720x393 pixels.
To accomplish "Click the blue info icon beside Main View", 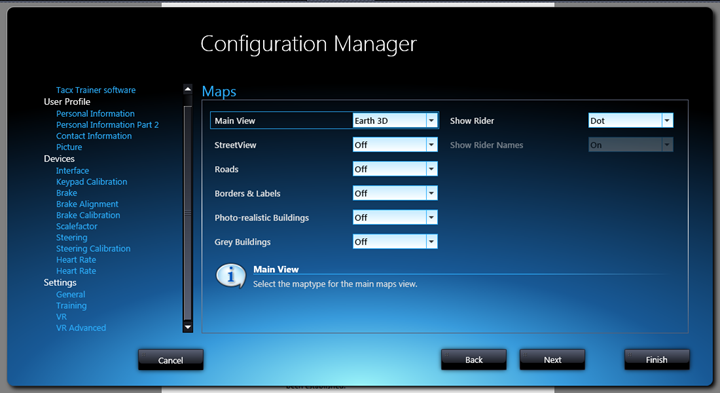I will [x=231, y=275].
